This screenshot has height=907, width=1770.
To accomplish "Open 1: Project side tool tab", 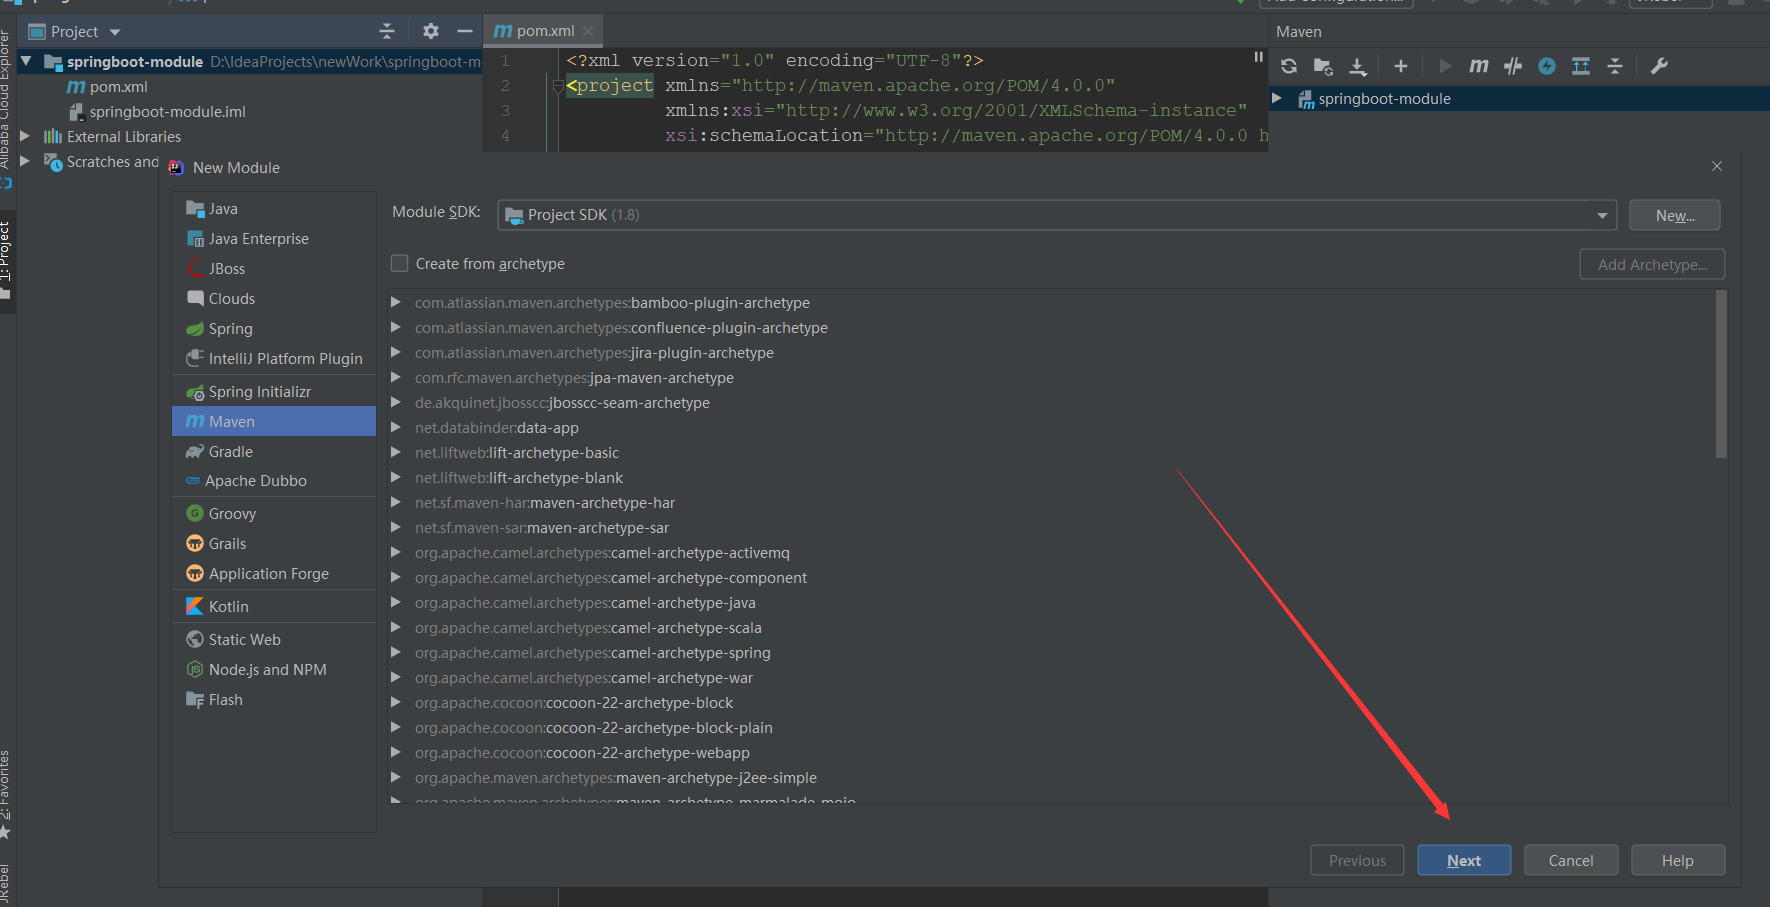I will (x=7, y=260).
